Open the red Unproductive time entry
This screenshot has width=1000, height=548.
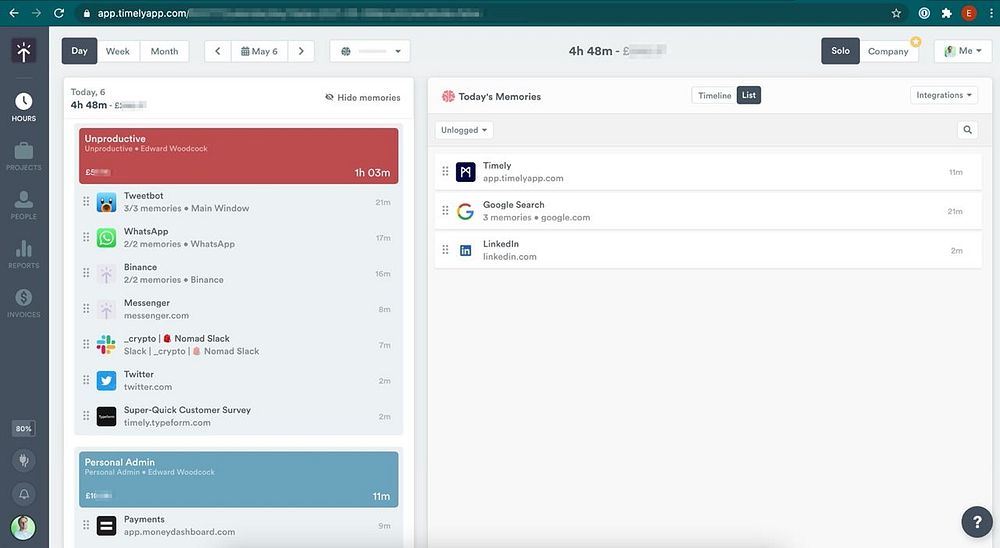(239, 156)
